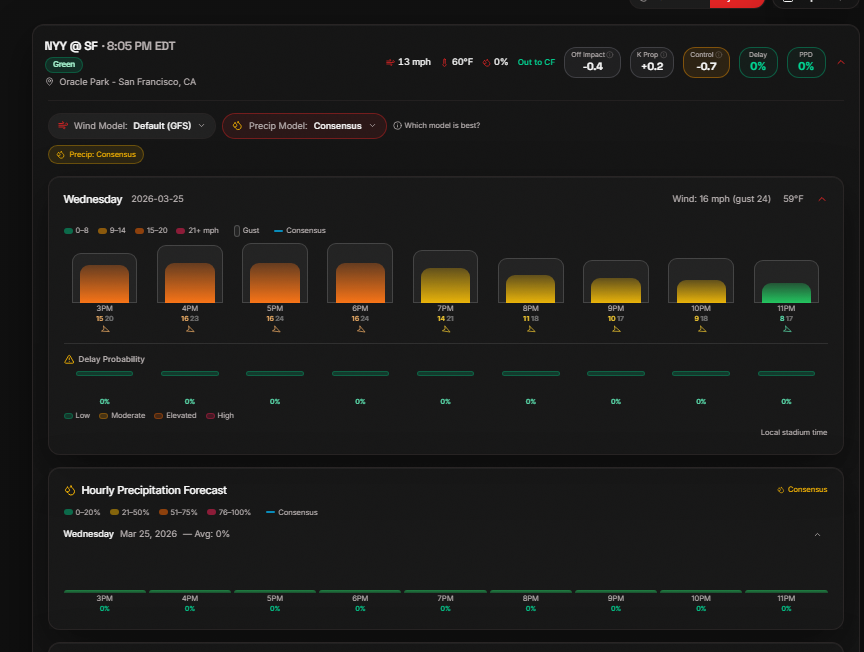The width and height of the screenshot is (864, 652).
Task: Click the raindrop icon beside Hourly Precipitation Forecast
Action: coord(70,490)
